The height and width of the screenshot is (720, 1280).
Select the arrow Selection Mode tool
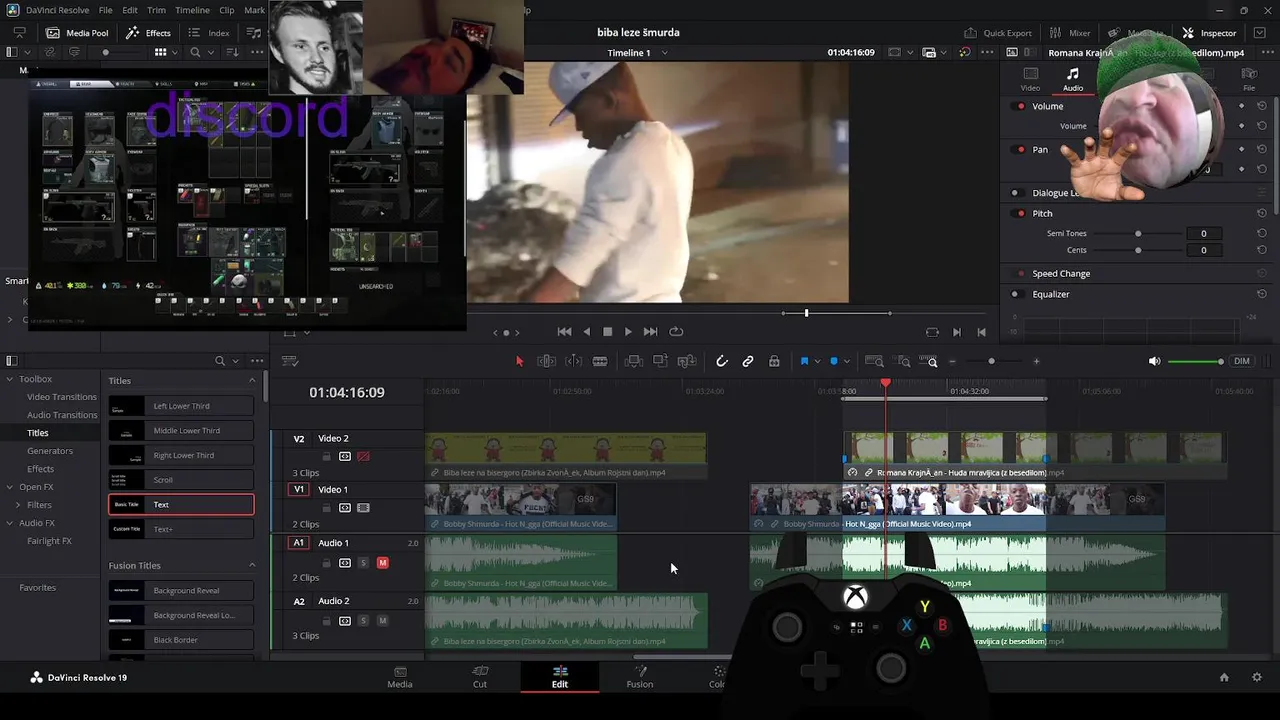coord(519,361)
